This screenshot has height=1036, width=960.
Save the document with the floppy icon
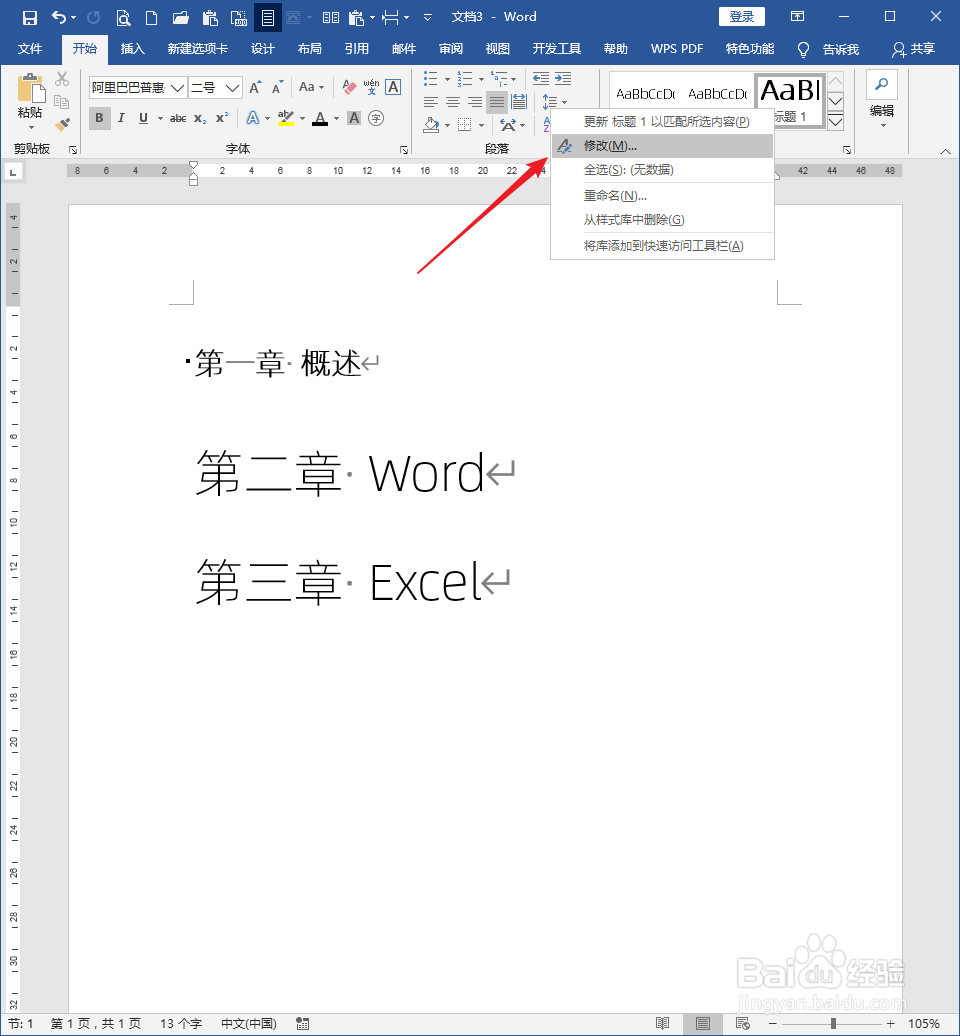(30, 17)
